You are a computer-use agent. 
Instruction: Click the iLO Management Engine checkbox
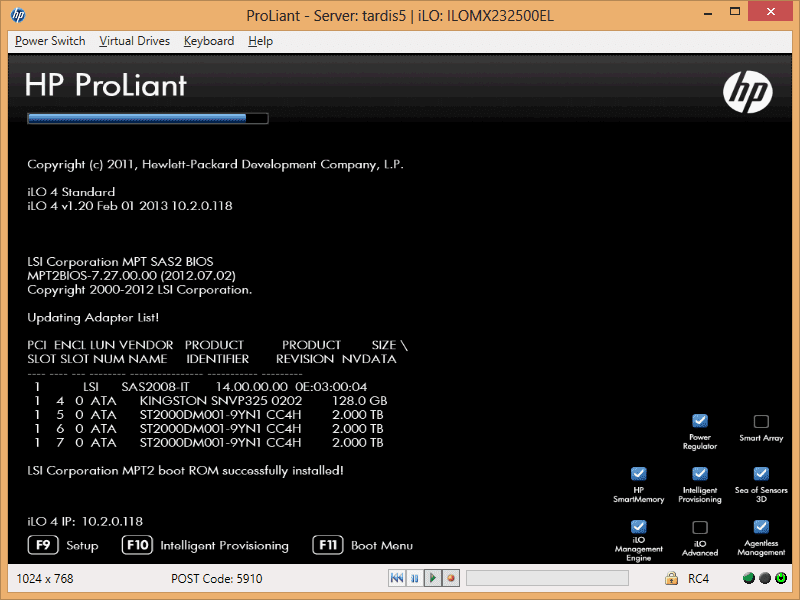point(639,526)
